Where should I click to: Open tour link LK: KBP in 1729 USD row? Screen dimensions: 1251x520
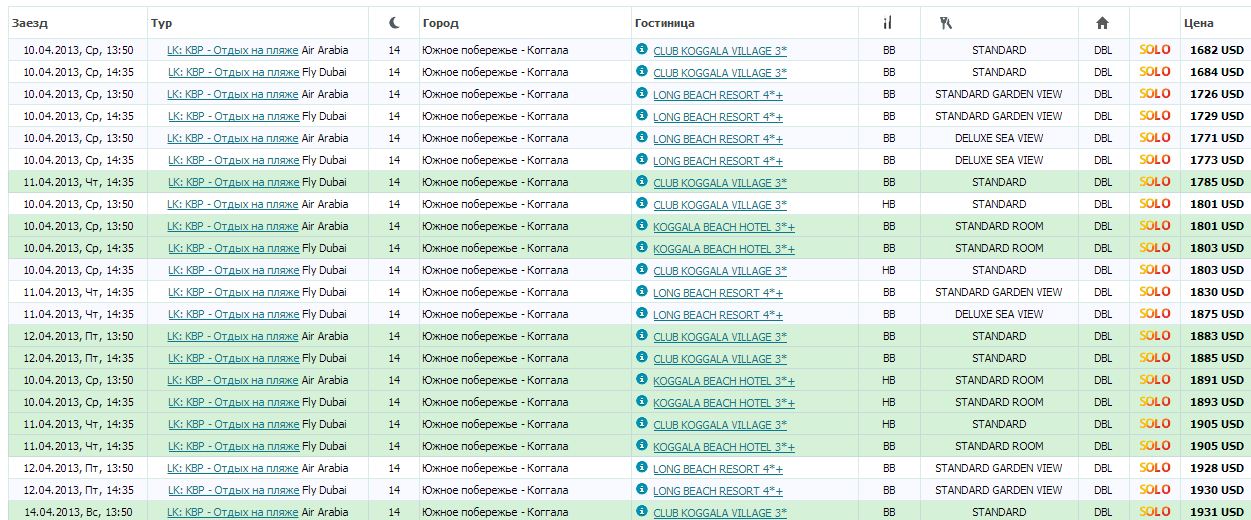point(233,116)
